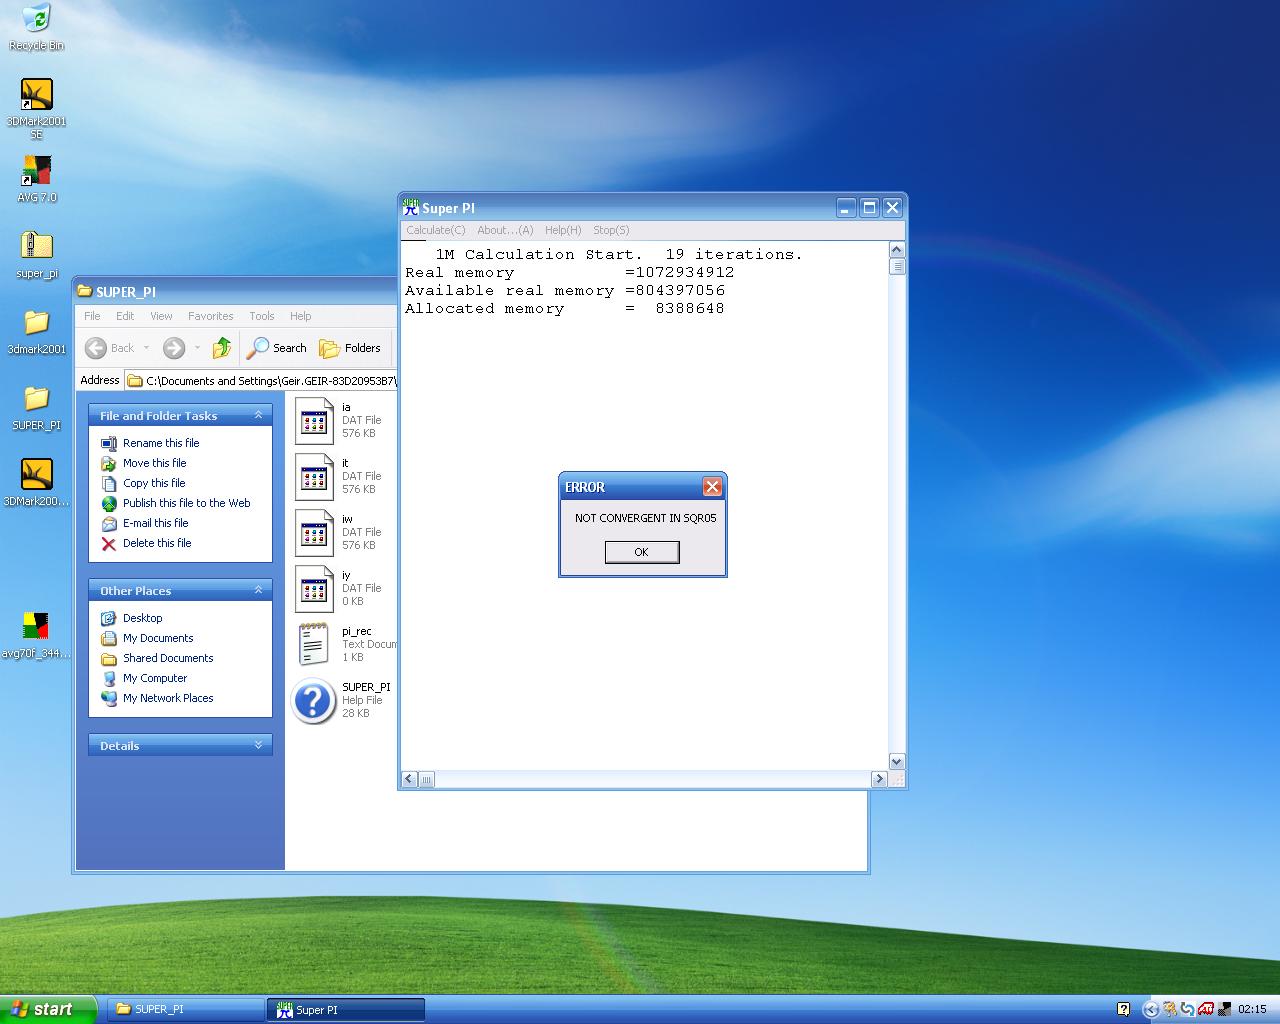Open the File menu in SUPER_PI Explorer

pos(92,316)
